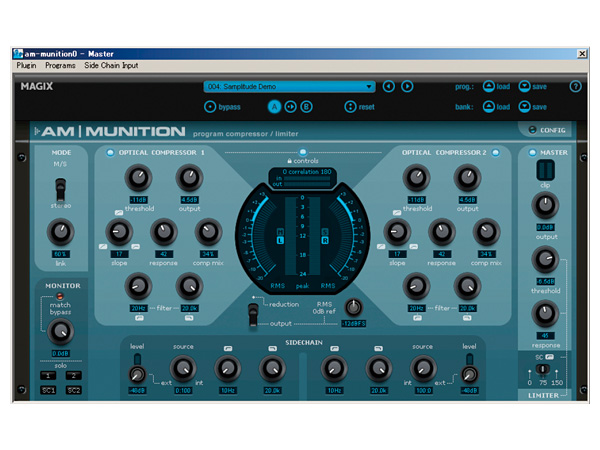Toggle the bypass button

210,107
